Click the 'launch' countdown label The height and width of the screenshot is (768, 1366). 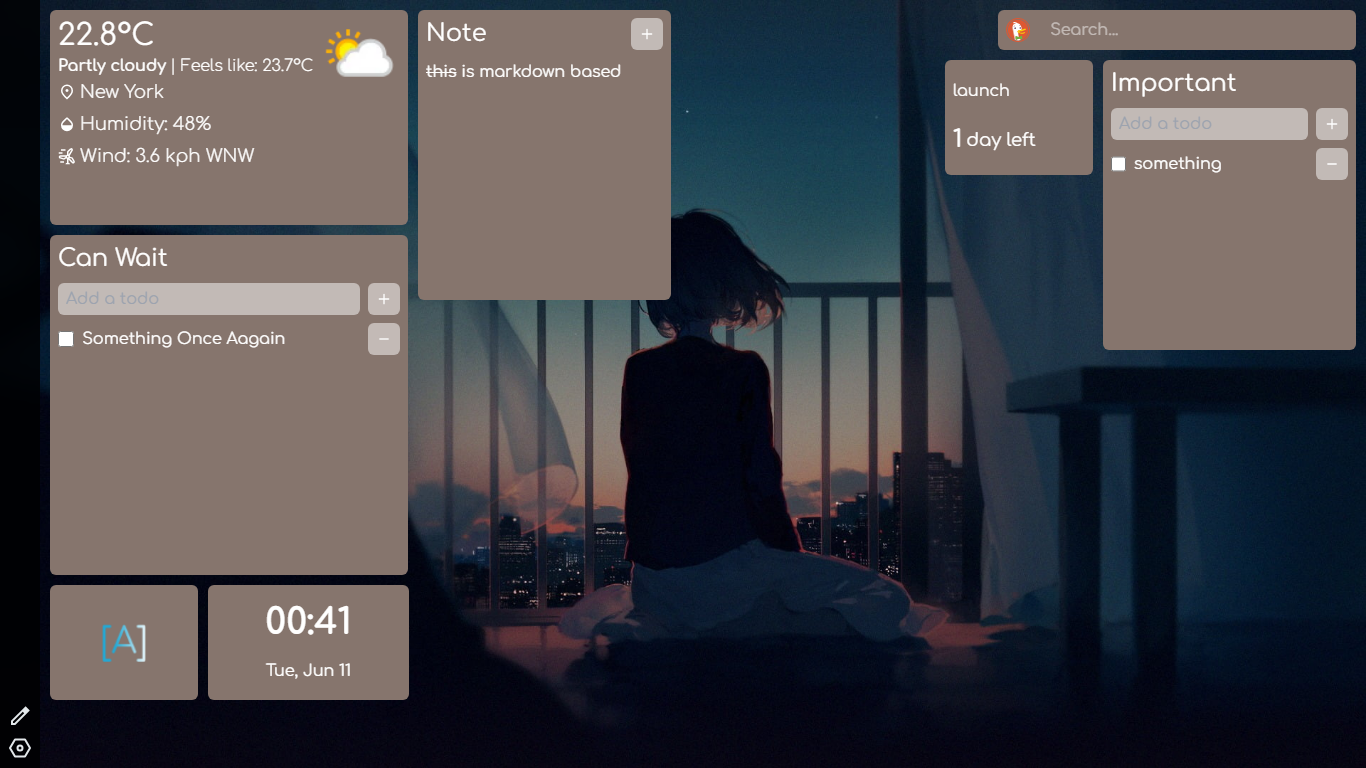pos(981,90)
